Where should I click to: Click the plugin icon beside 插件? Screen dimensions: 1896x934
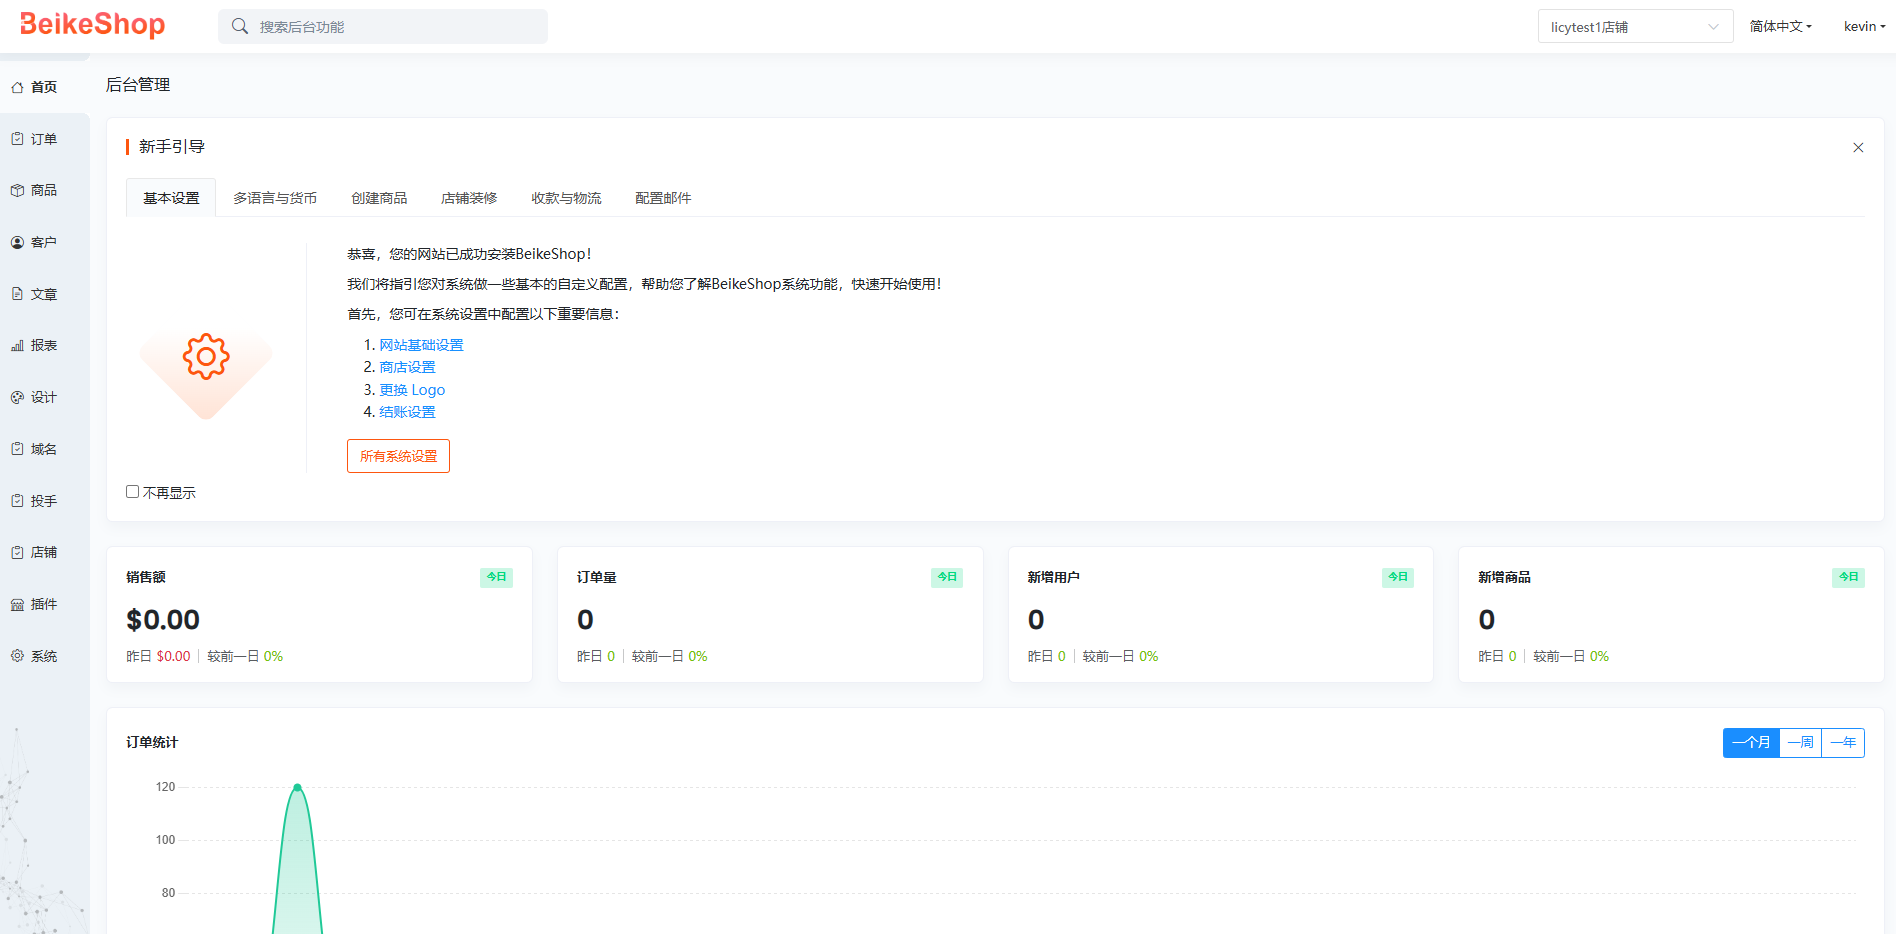(17, 604)
